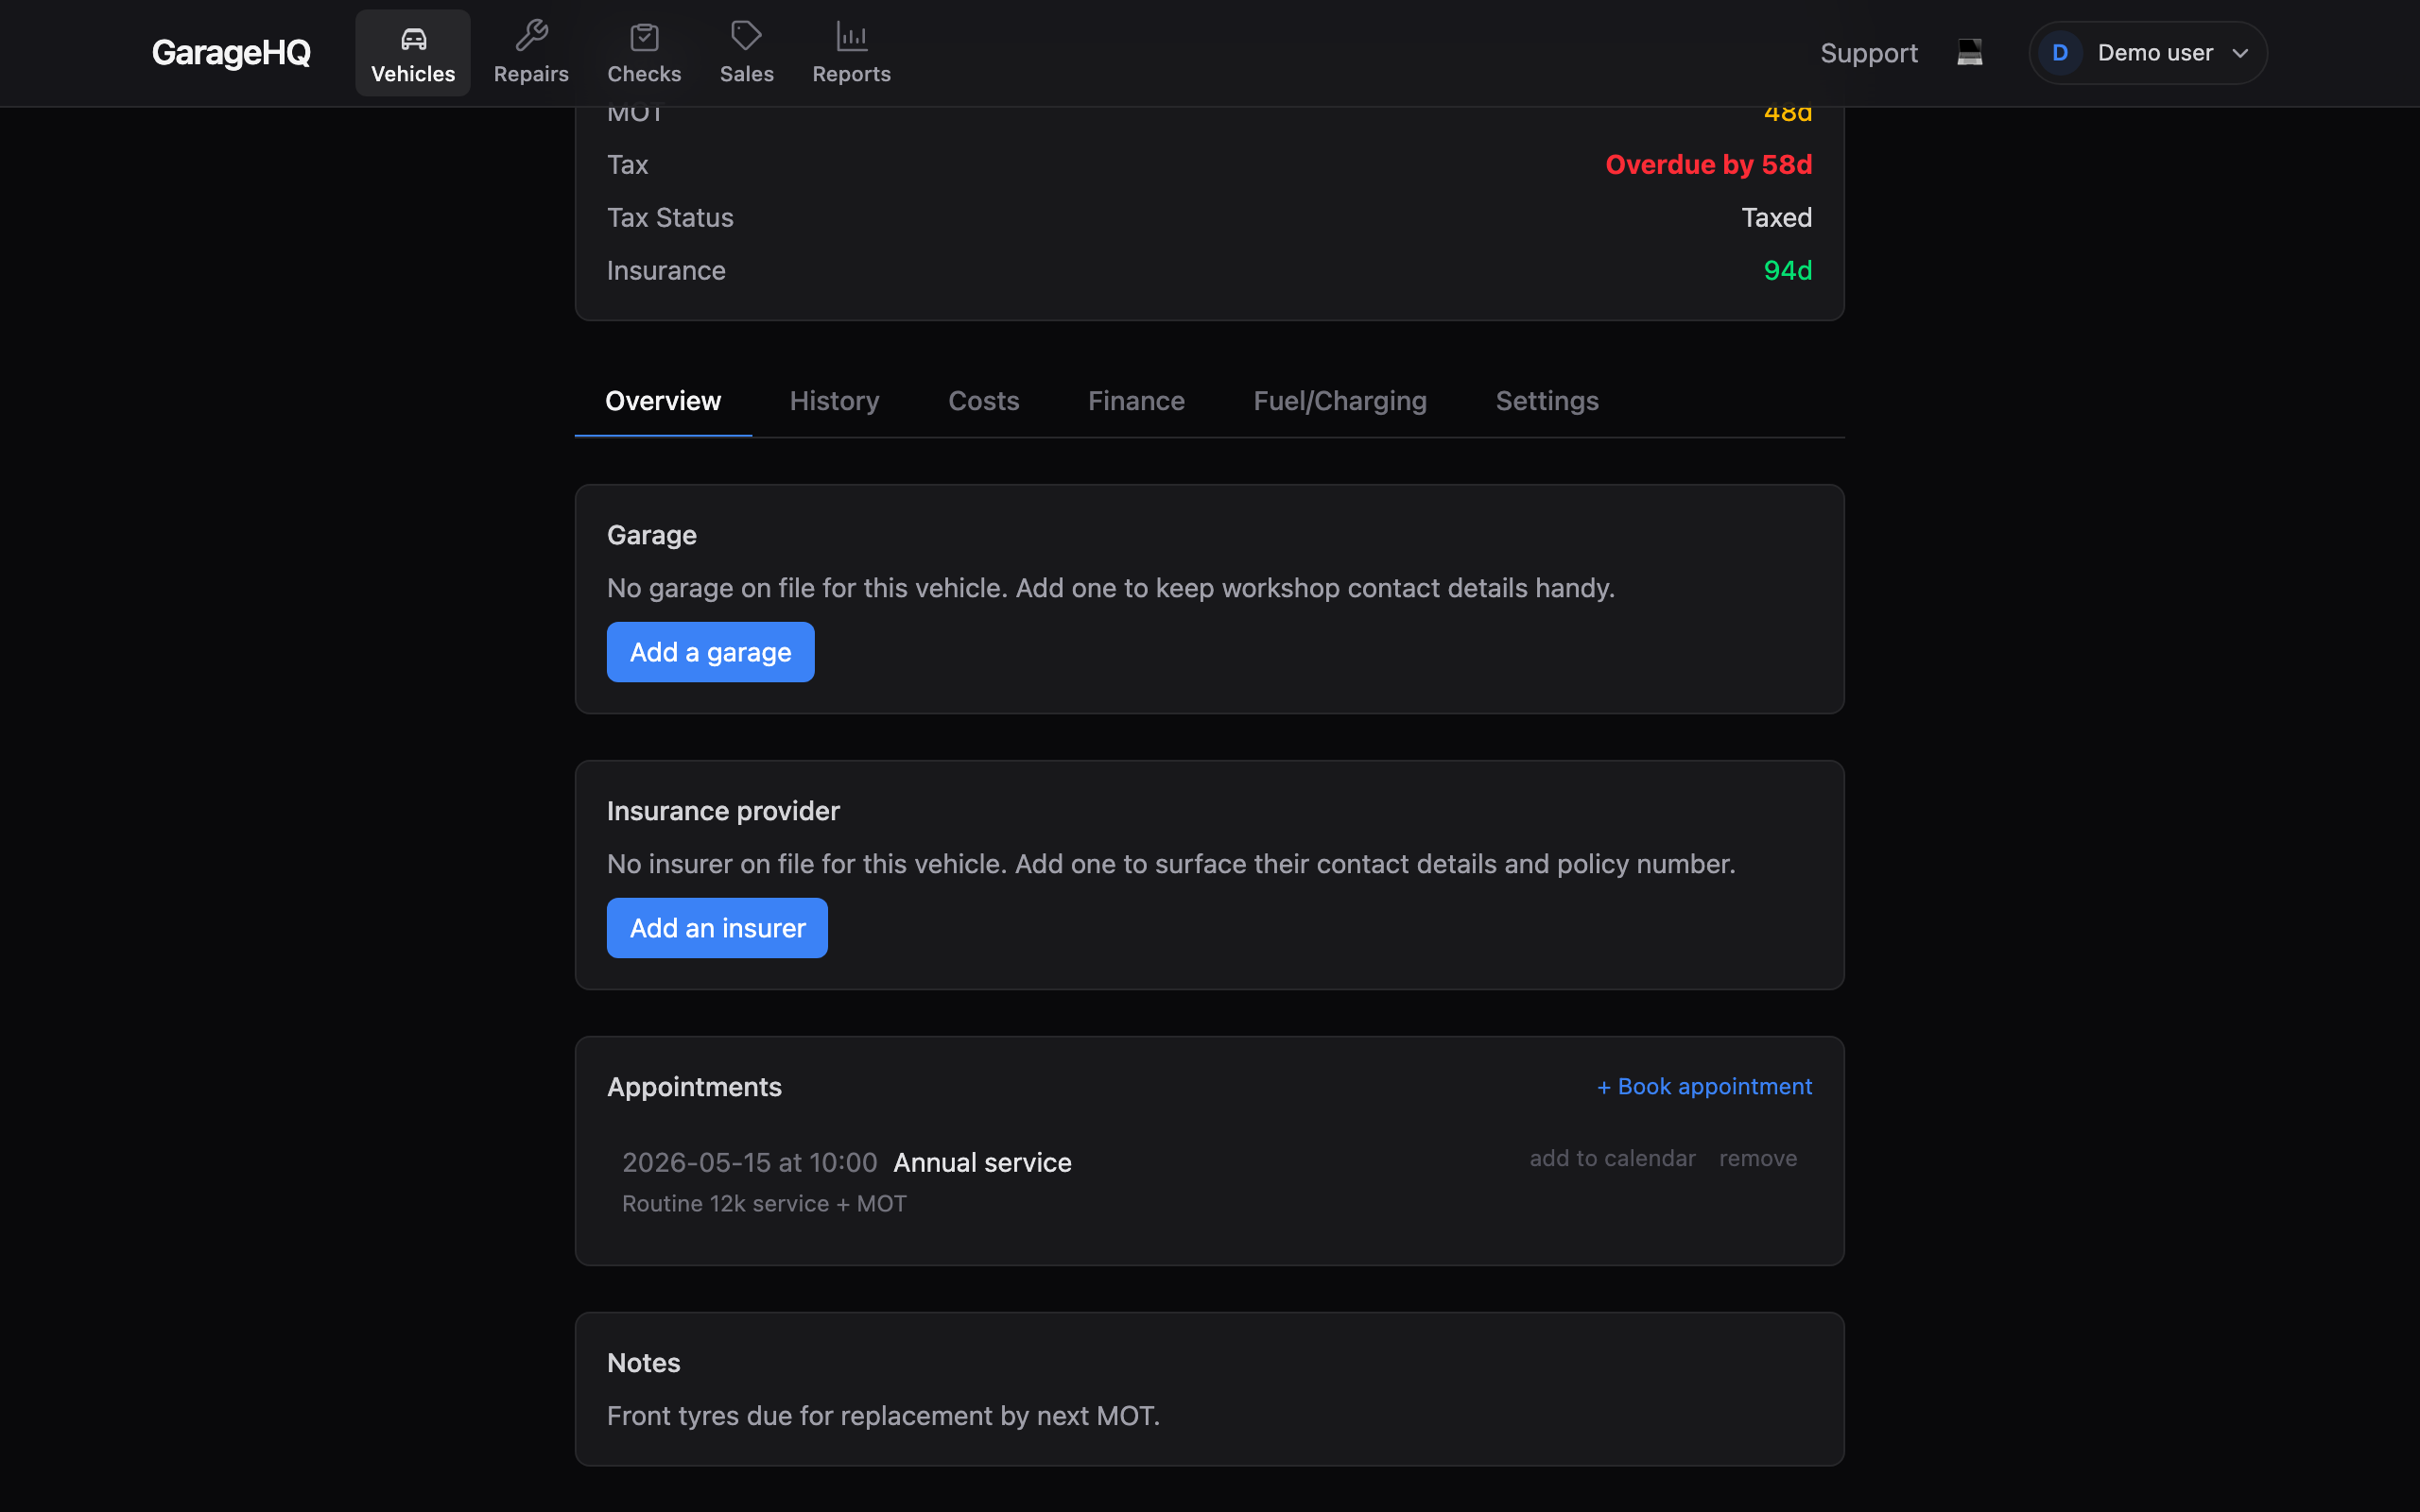Click the 'No insurer on file' message
Screen dimensions: 2420x1512
(1171, 864)
